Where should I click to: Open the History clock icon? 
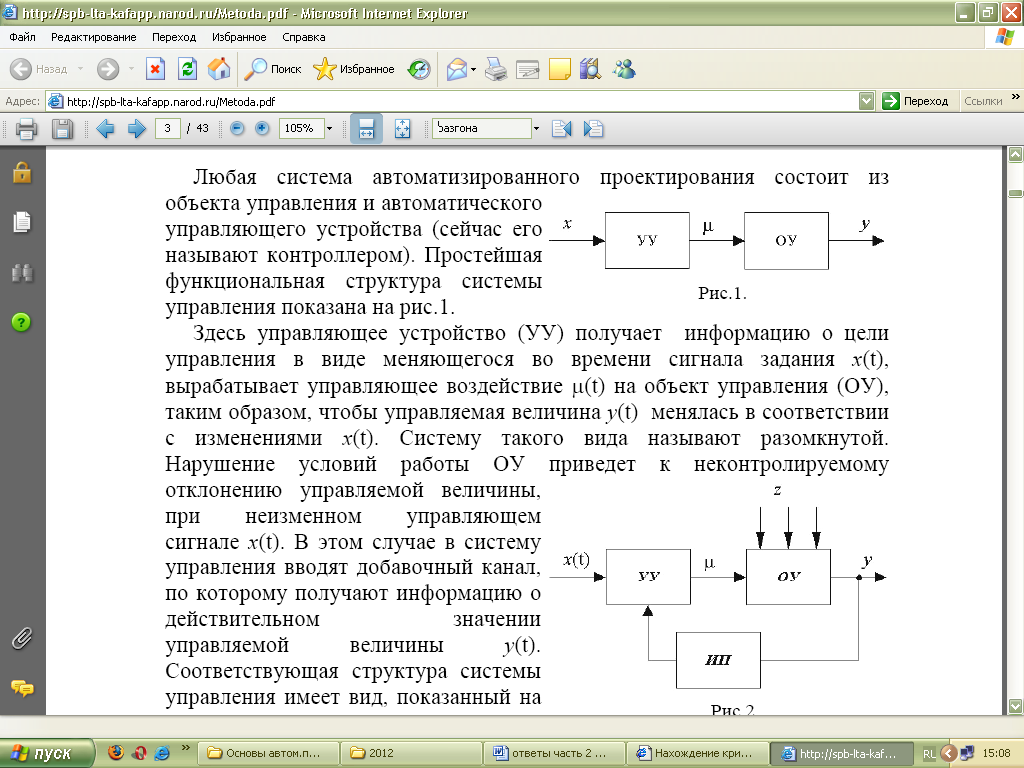click(x=419, y=69)
